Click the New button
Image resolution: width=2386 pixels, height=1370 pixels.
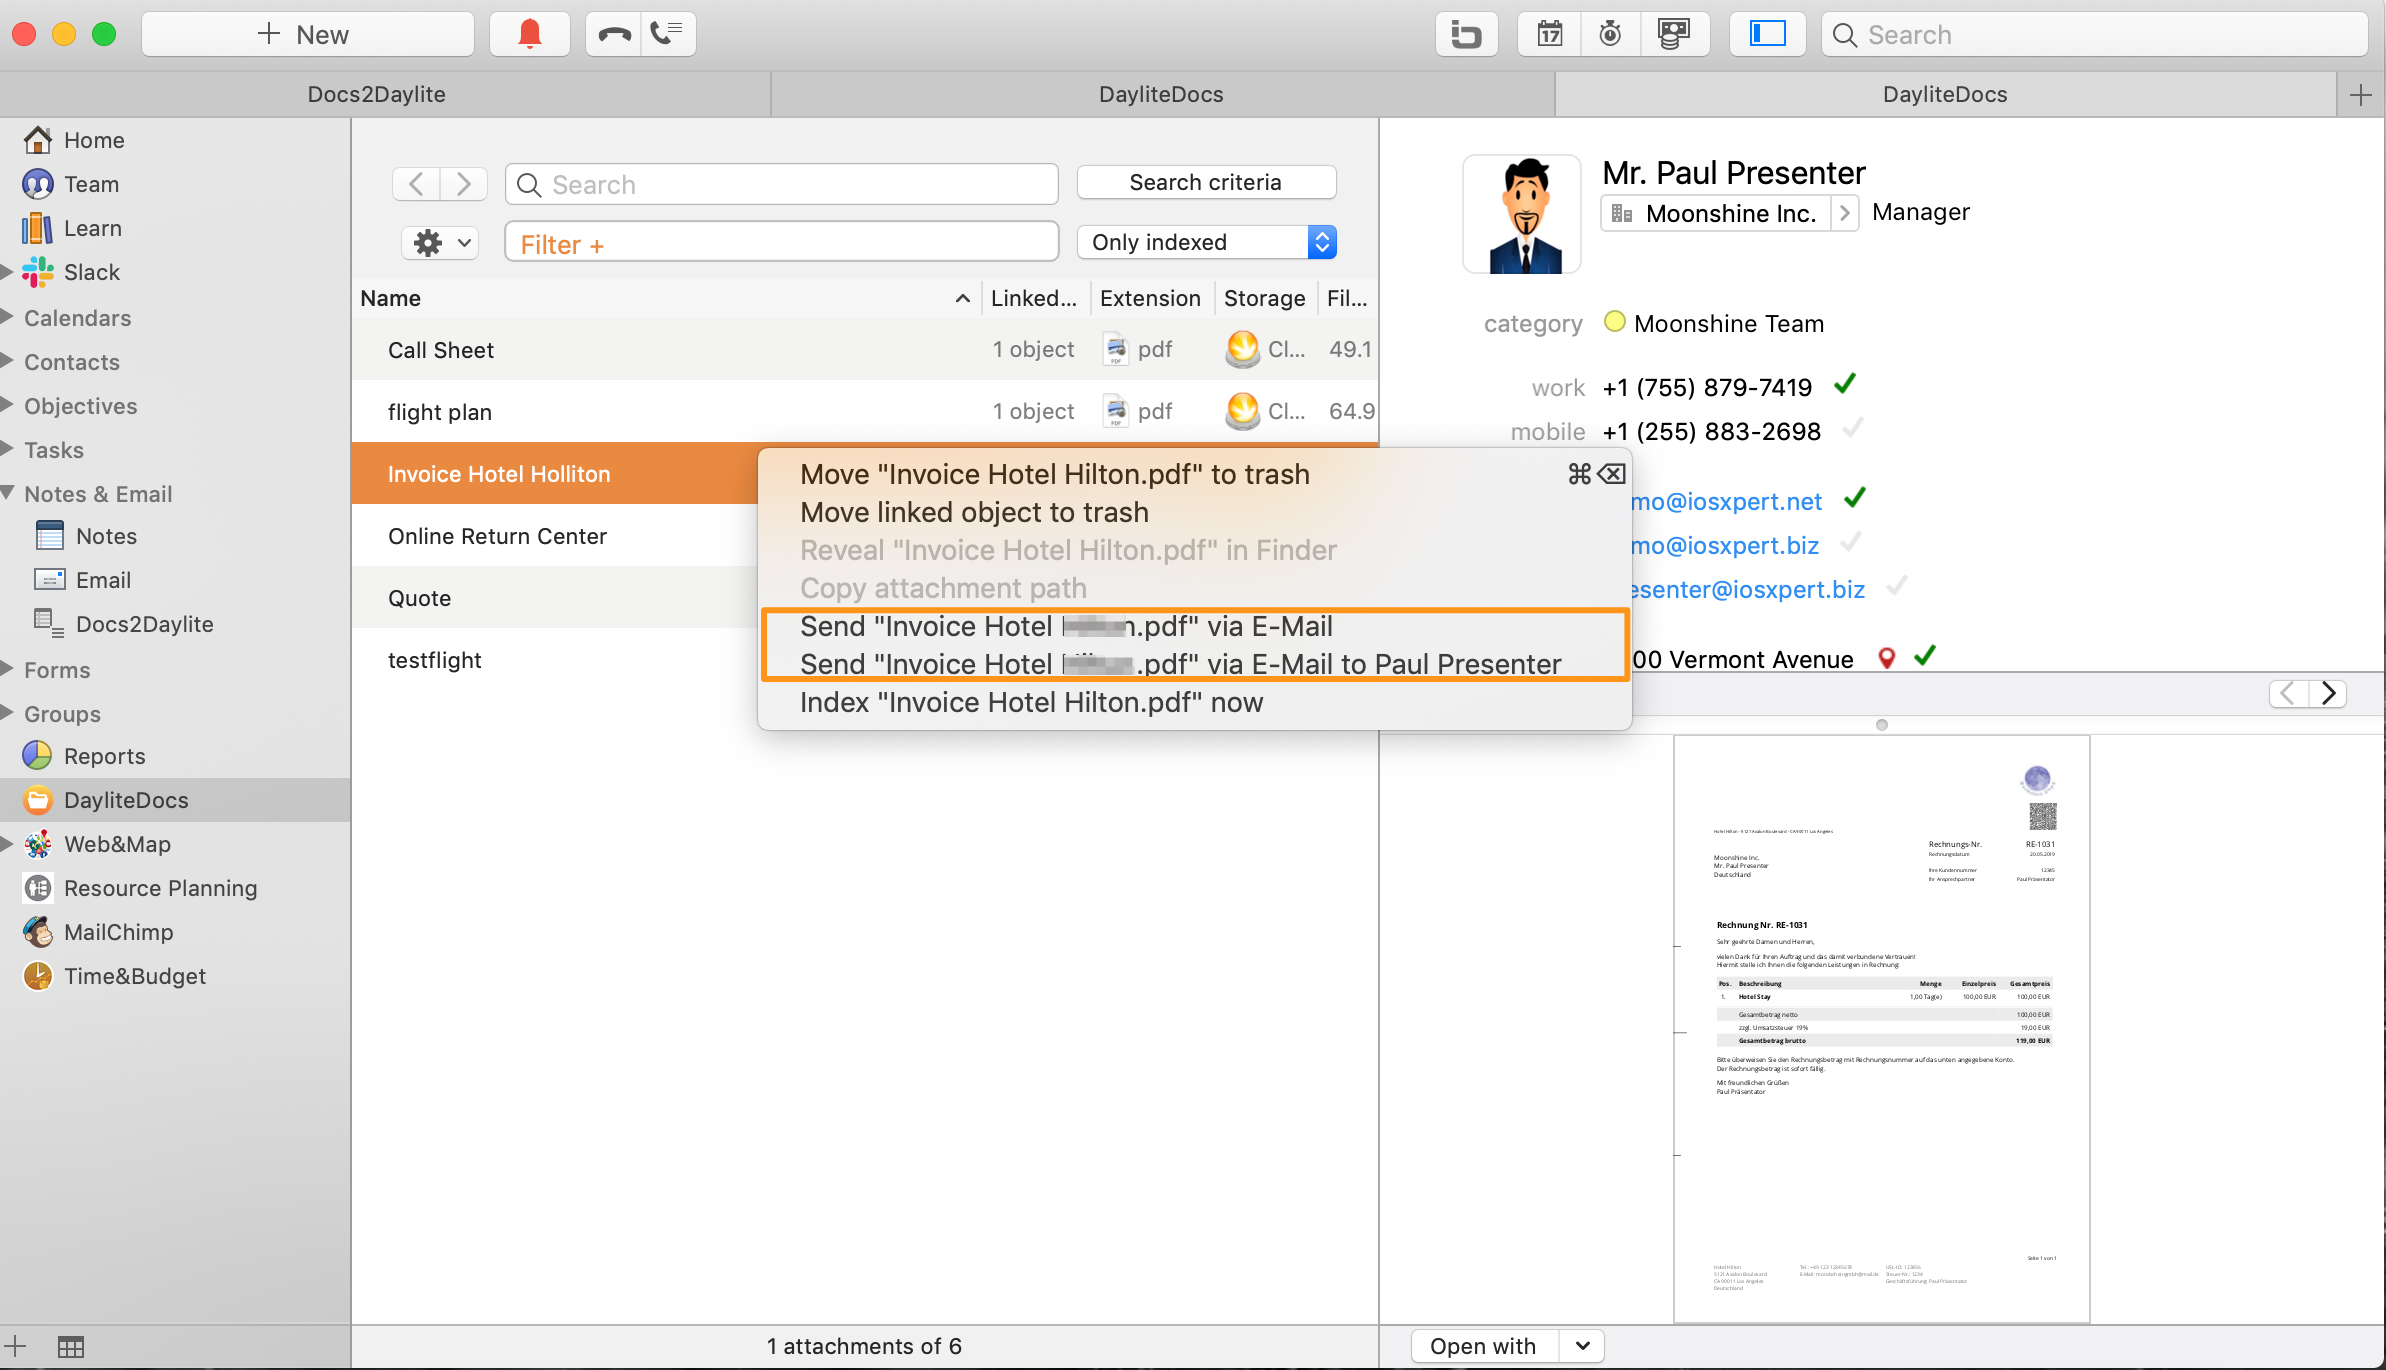click(308, 34)
